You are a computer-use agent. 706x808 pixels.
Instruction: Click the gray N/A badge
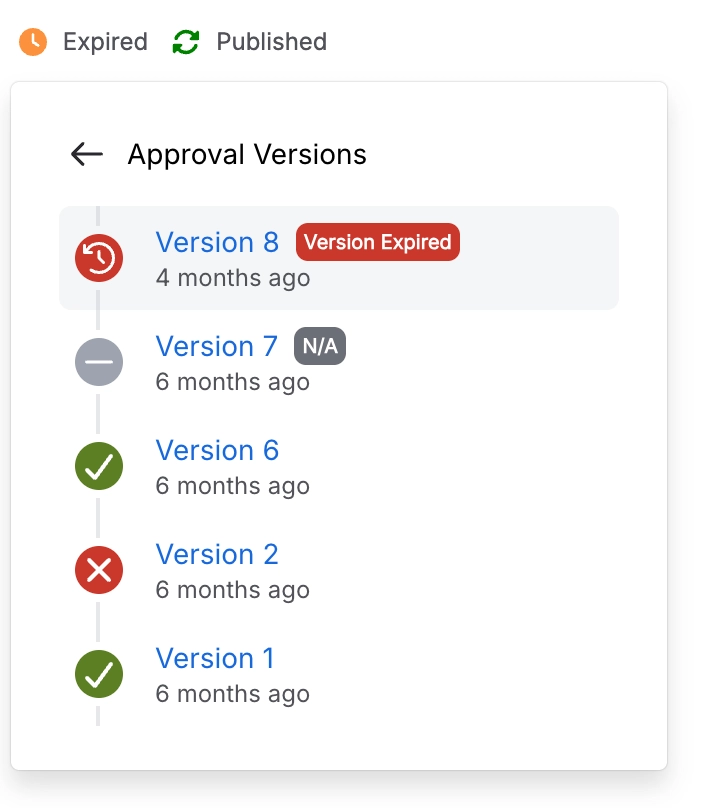coord(319,346)
